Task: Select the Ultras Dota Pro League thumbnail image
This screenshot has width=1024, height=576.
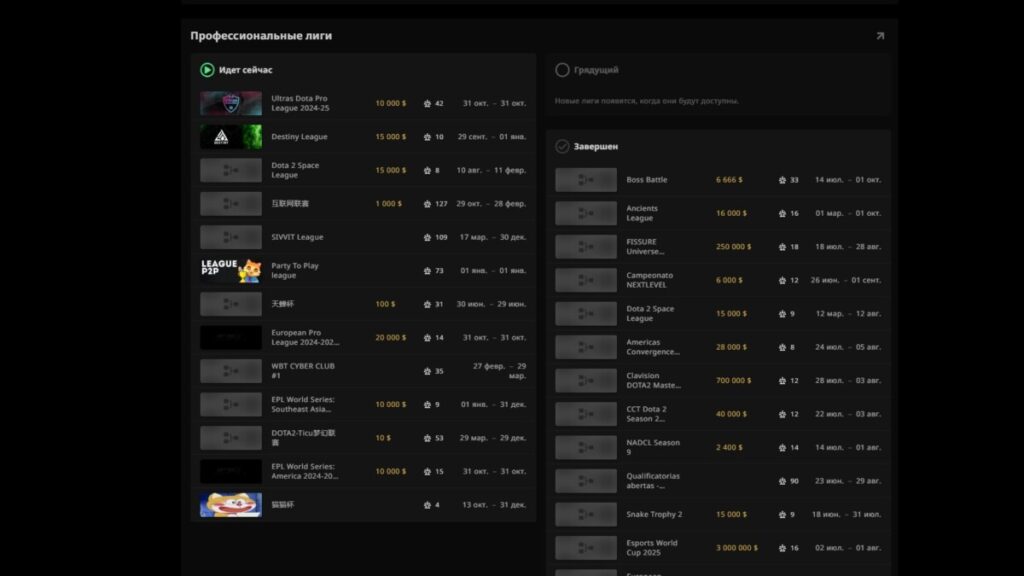Action: 231,104
